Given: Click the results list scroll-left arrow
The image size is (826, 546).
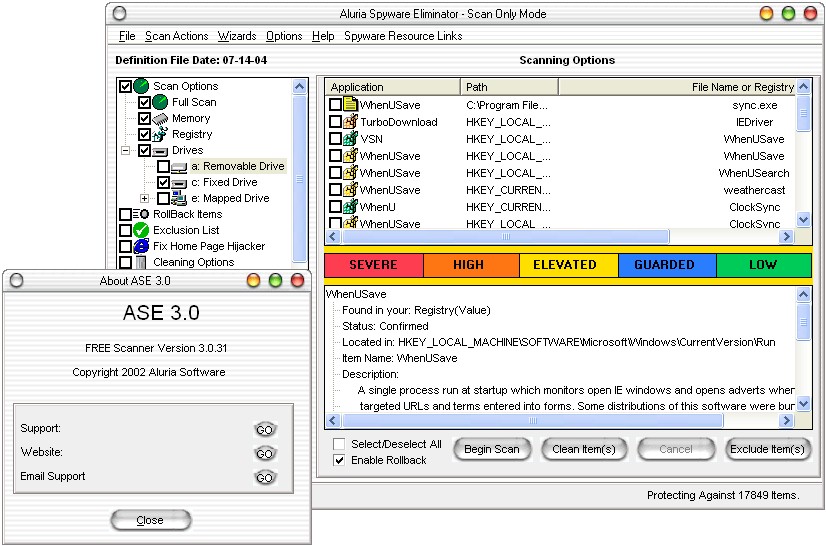Looking at the screenshot, I should tap(332, 237).
